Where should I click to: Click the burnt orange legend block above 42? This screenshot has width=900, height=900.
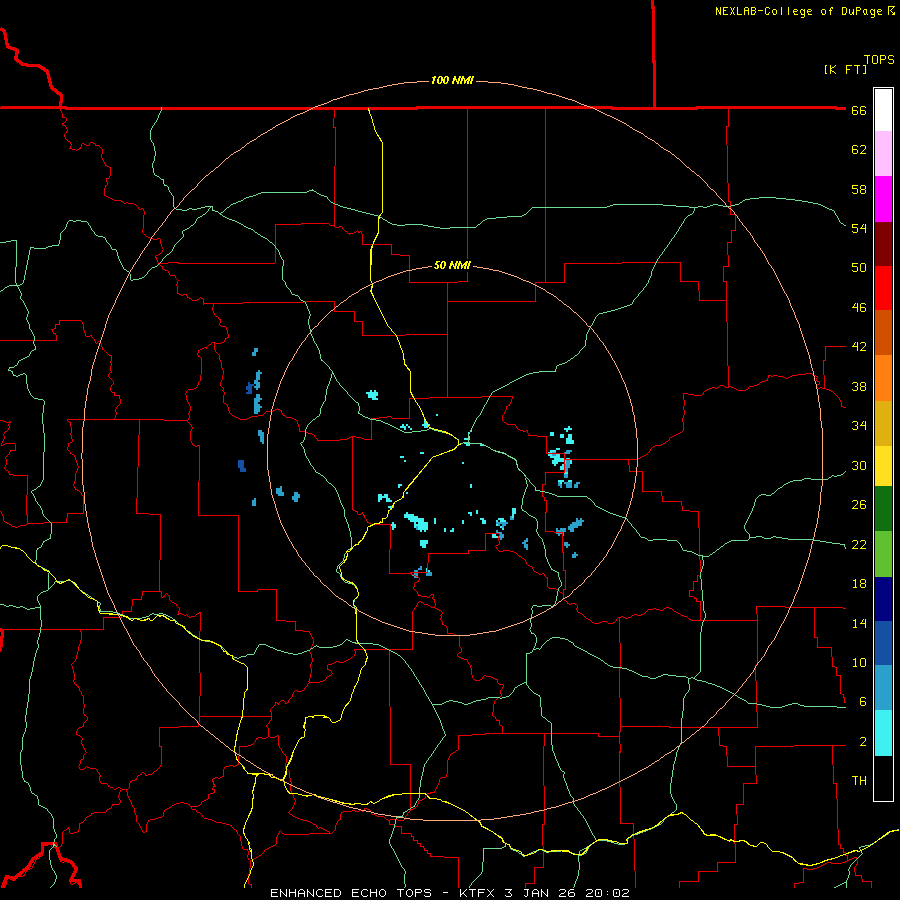(883, 332)
